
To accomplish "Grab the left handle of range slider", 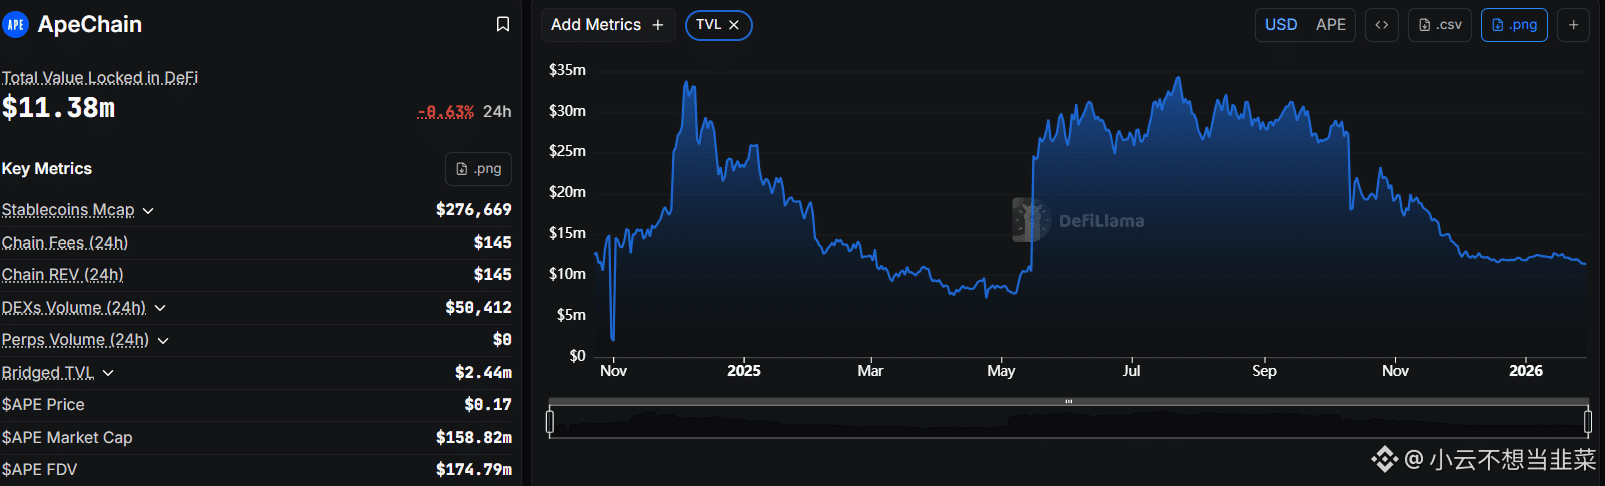I will [550, 422].
